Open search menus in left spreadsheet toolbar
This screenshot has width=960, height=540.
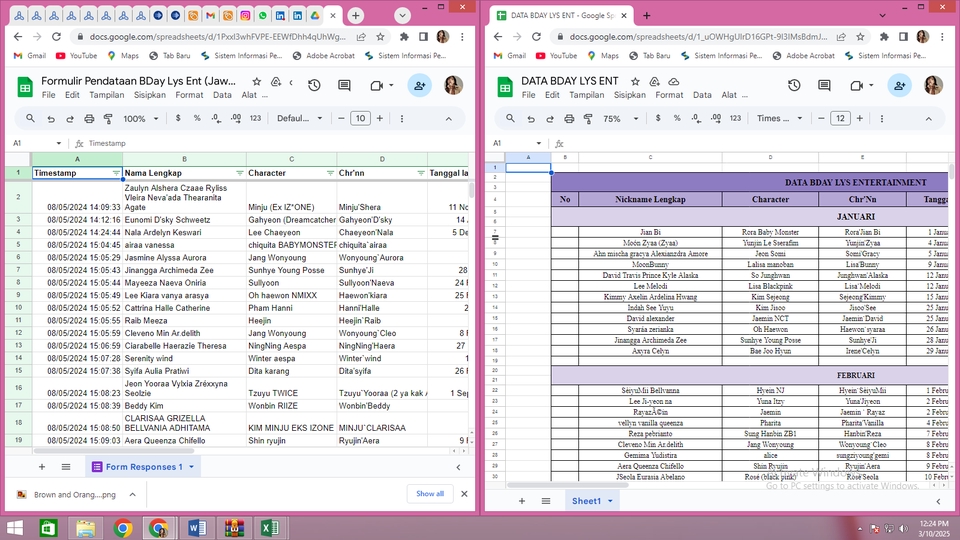[x=30, y=118]
